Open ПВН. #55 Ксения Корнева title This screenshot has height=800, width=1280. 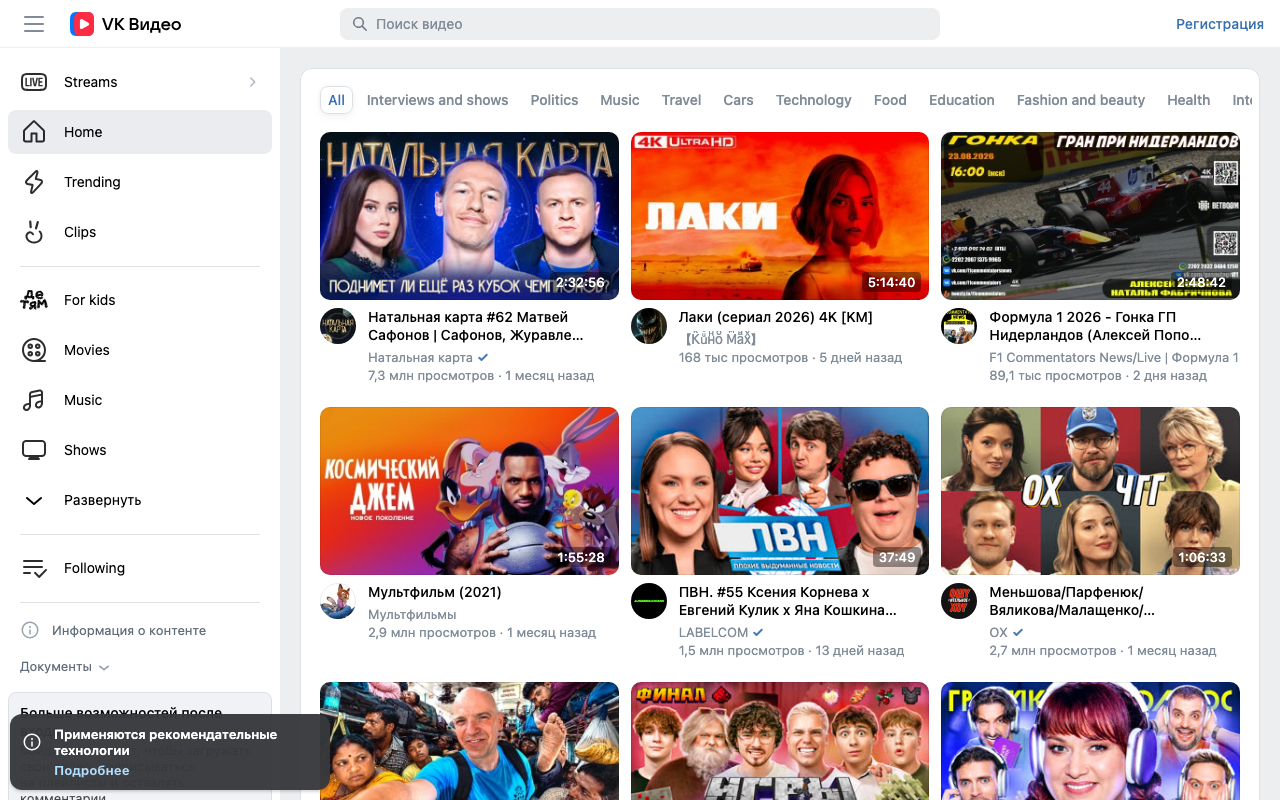coord(788,601)
